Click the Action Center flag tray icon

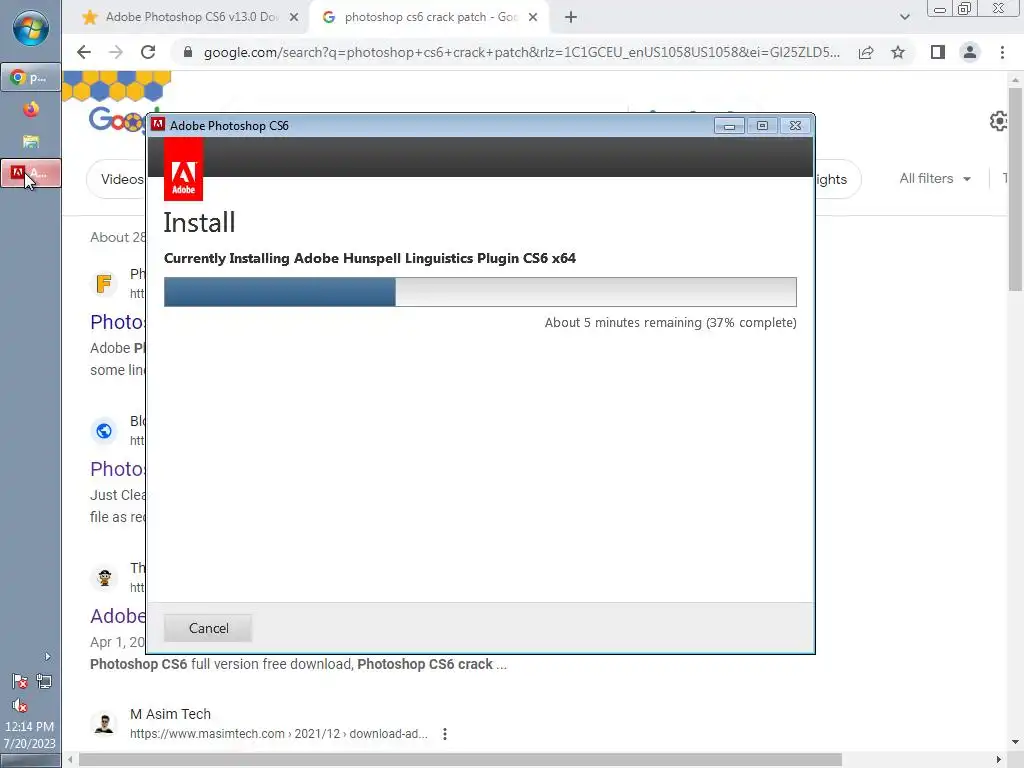pos(20,682)
